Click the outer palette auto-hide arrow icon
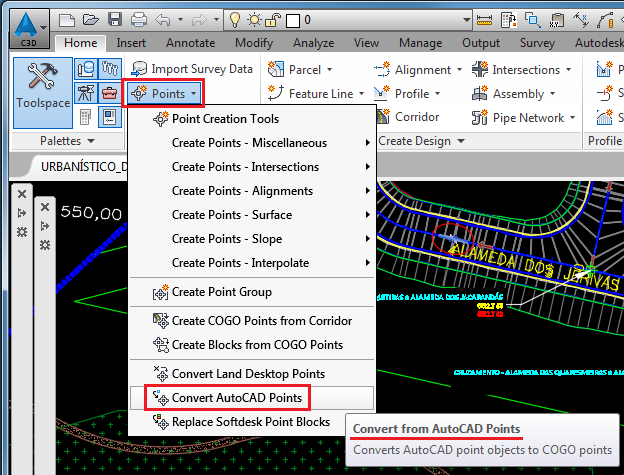 click(22, 213)
